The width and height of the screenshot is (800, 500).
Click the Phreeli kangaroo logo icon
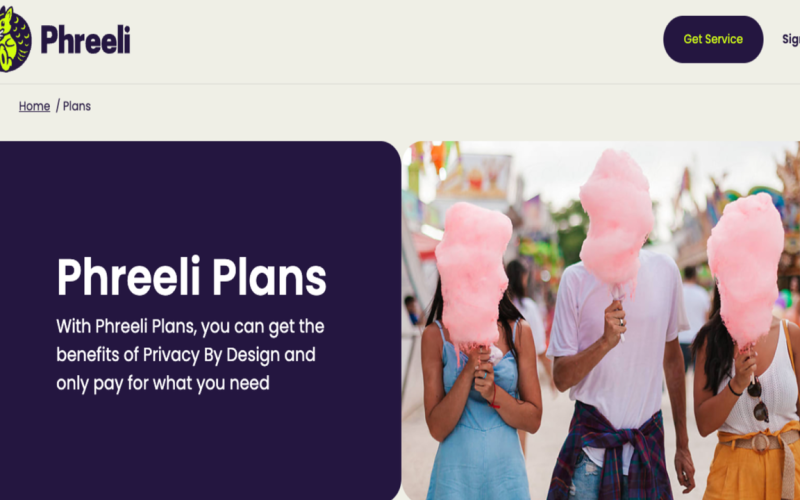coord(15,39)
